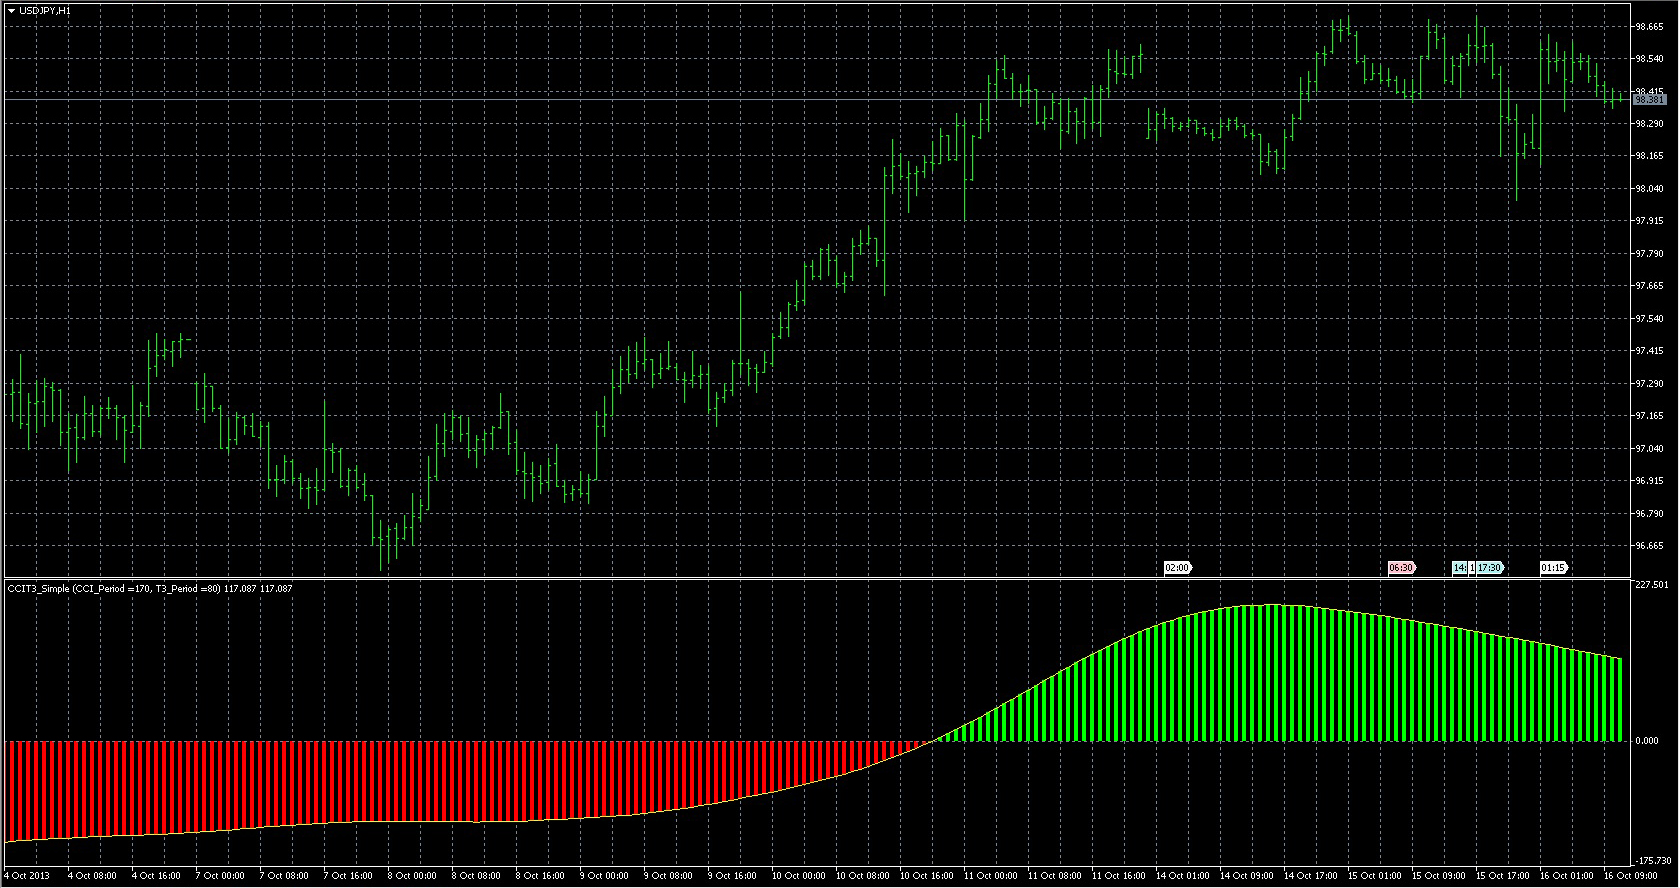Click the 4 Oct 16:00 time label
This screenshot has width=1680, height=888.
(x=157, y=876)
